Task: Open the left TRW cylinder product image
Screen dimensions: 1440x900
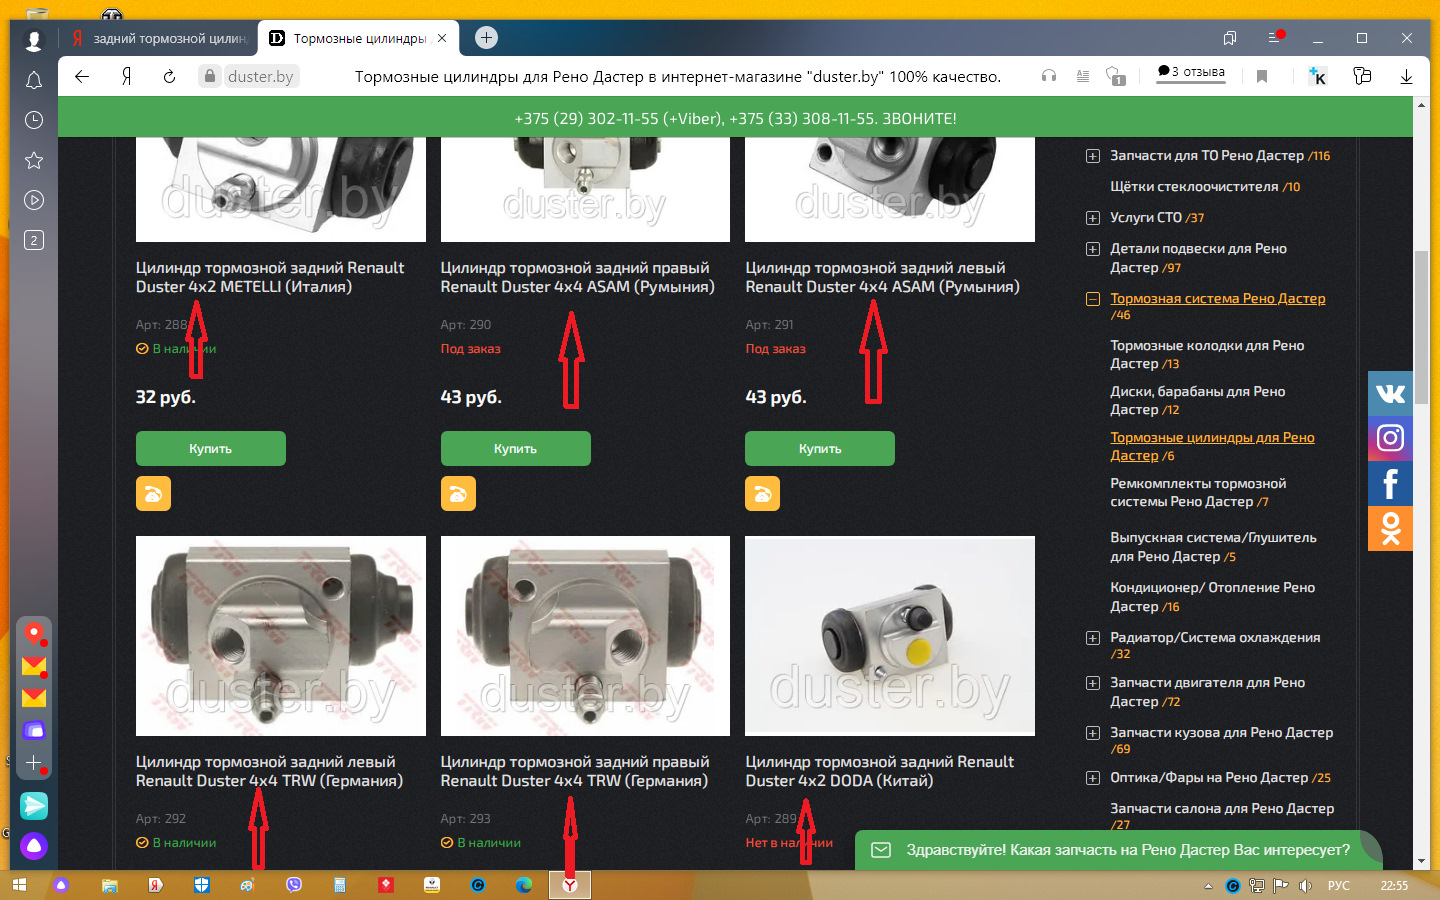Action: [x=281, y=636]
